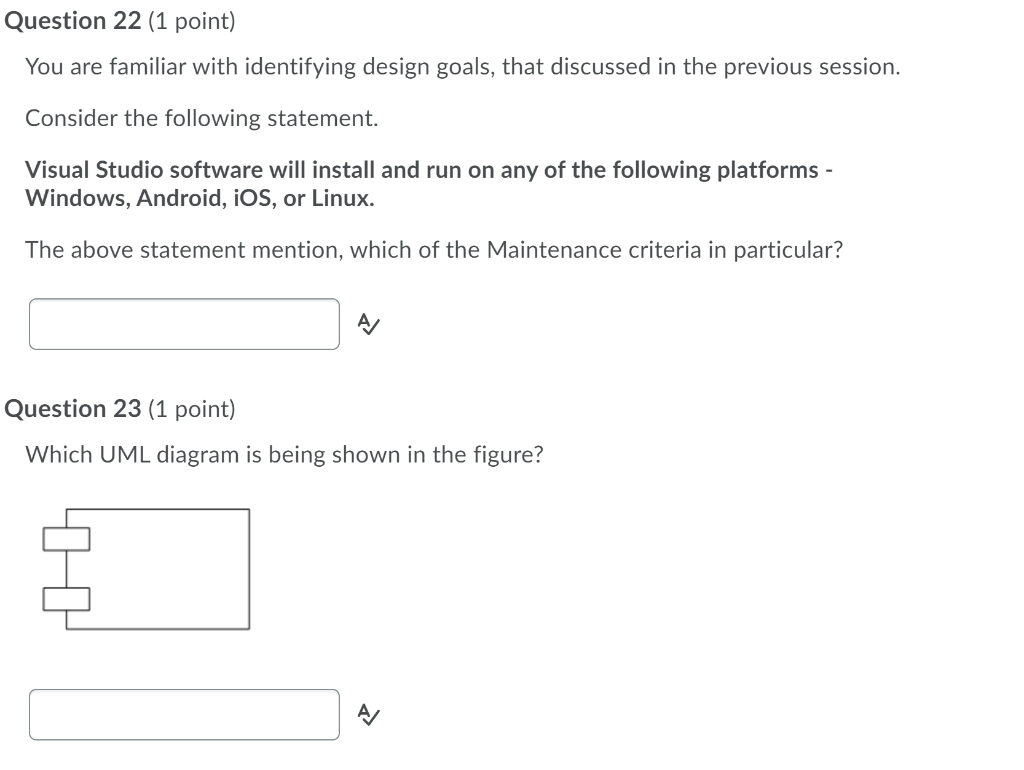Click the Maintenance criteria question text
Viewport: 1024px width, 770px height.
(x=435, y=250)
